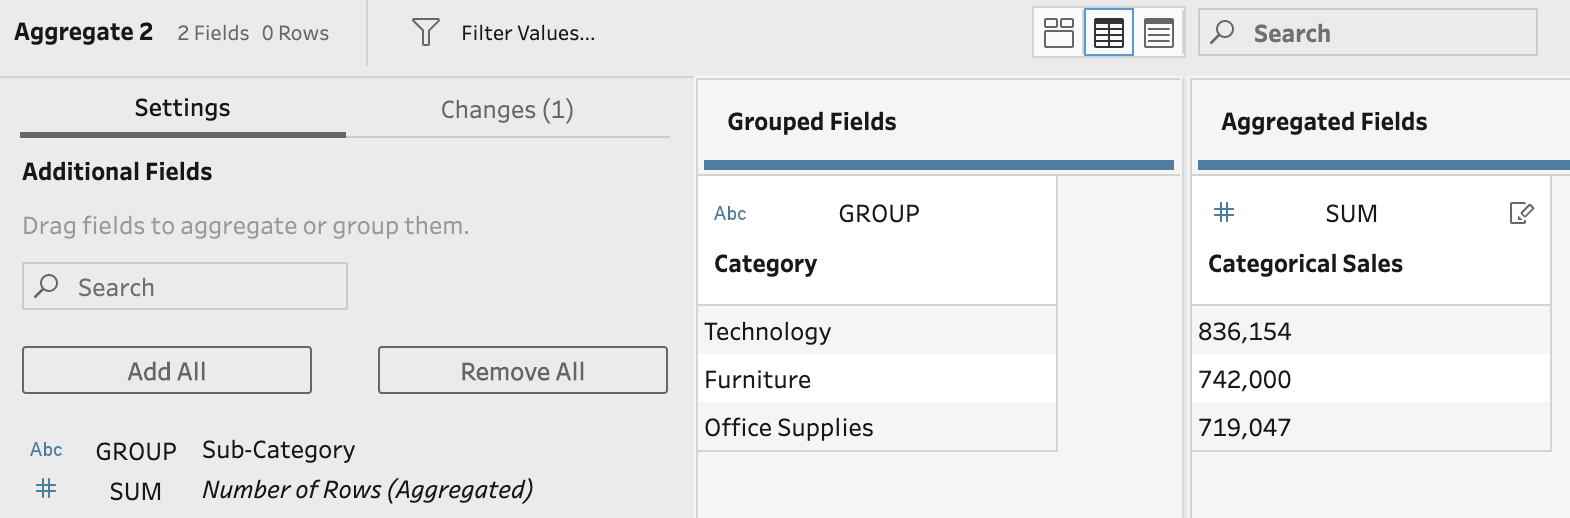Click the top-right Search field

click(x=1380, y=33)
